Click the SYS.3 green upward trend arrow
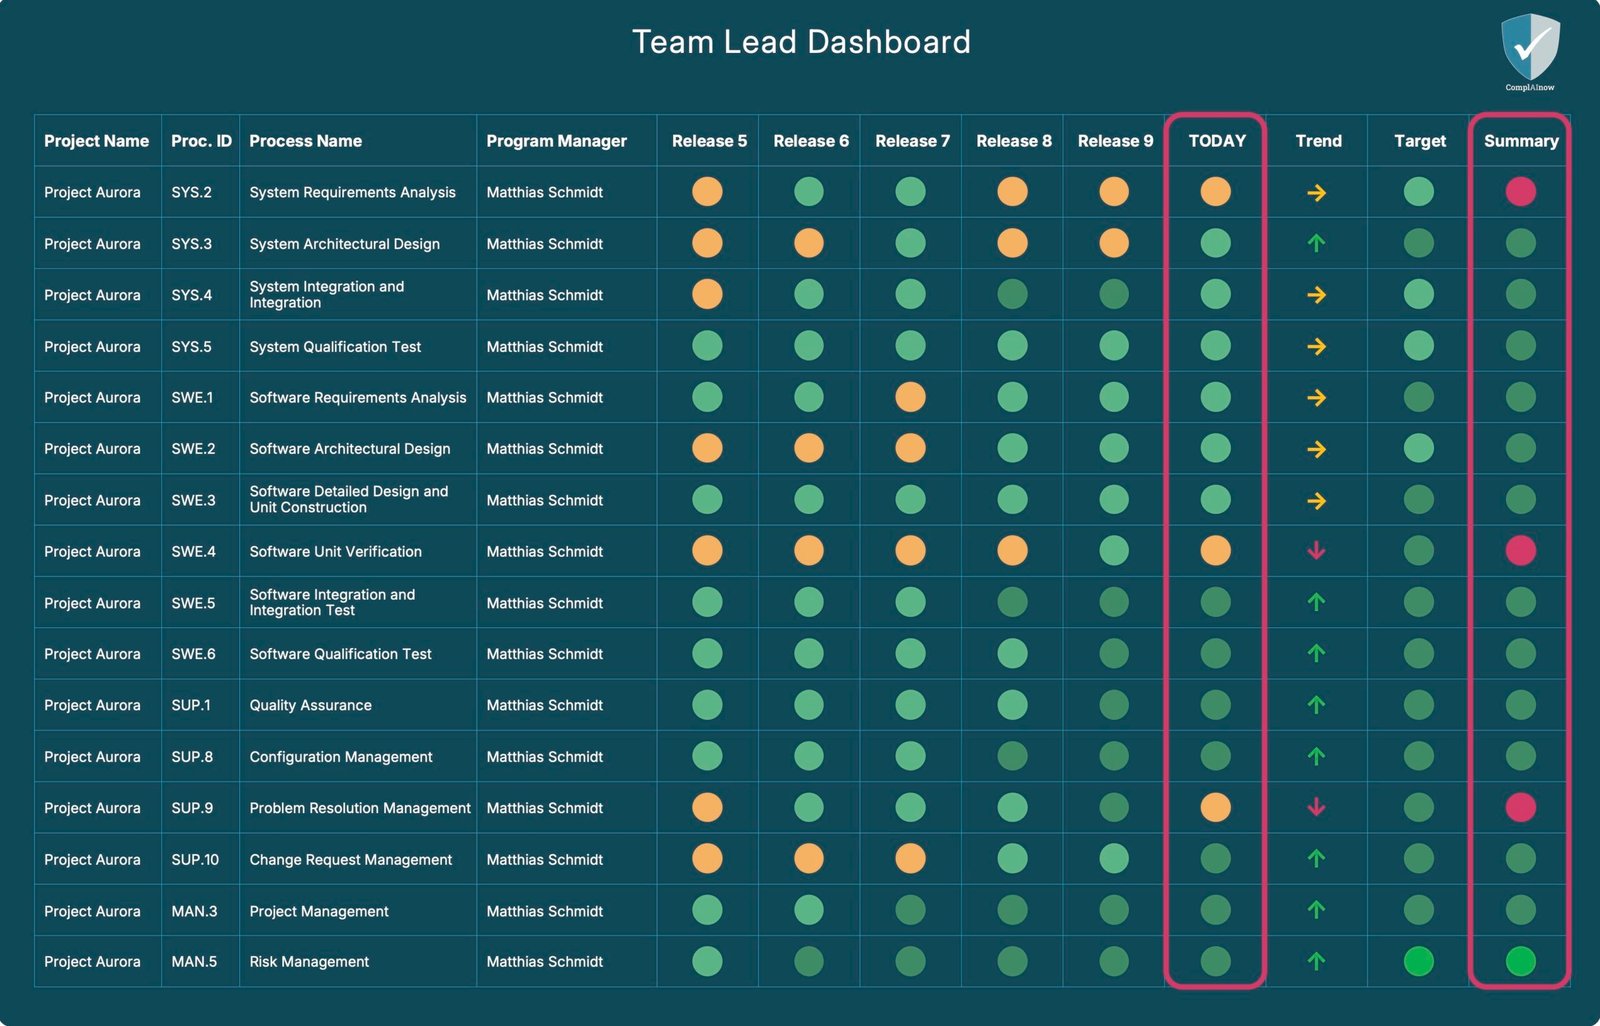Viewport: 1600px width, 1026px height. (1317, 243)
